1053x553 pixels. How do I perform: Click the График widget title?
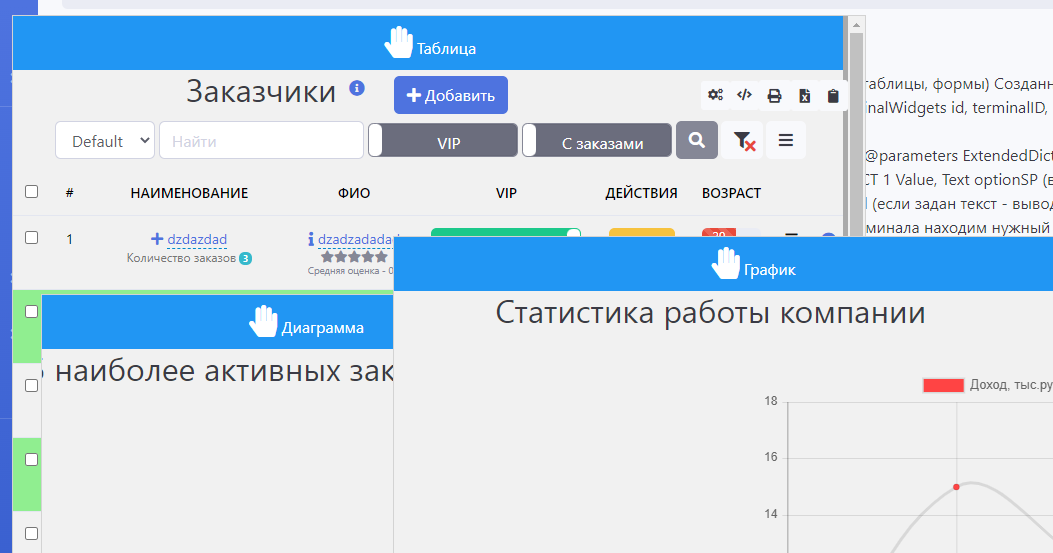[x=770, y=270]
